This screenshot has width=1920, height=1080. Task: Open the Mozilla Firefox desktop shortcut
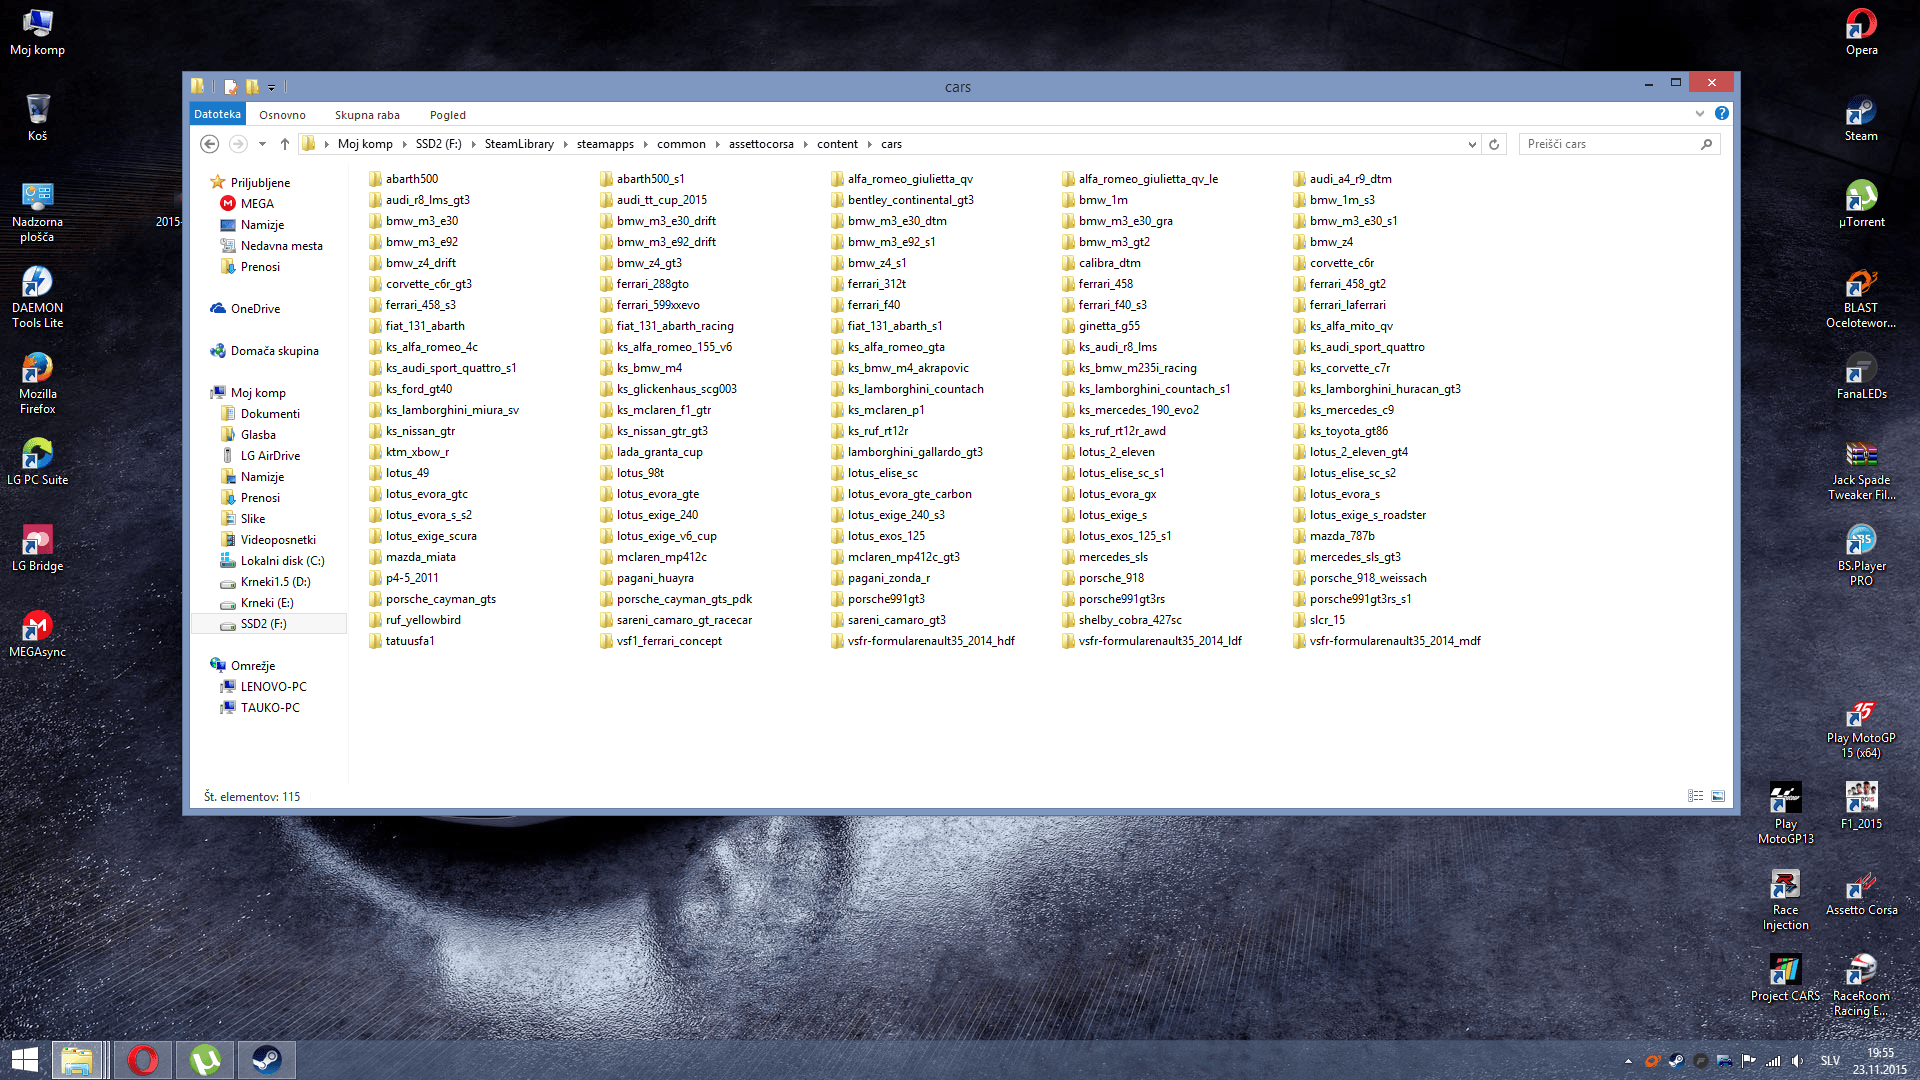(37, 383)
